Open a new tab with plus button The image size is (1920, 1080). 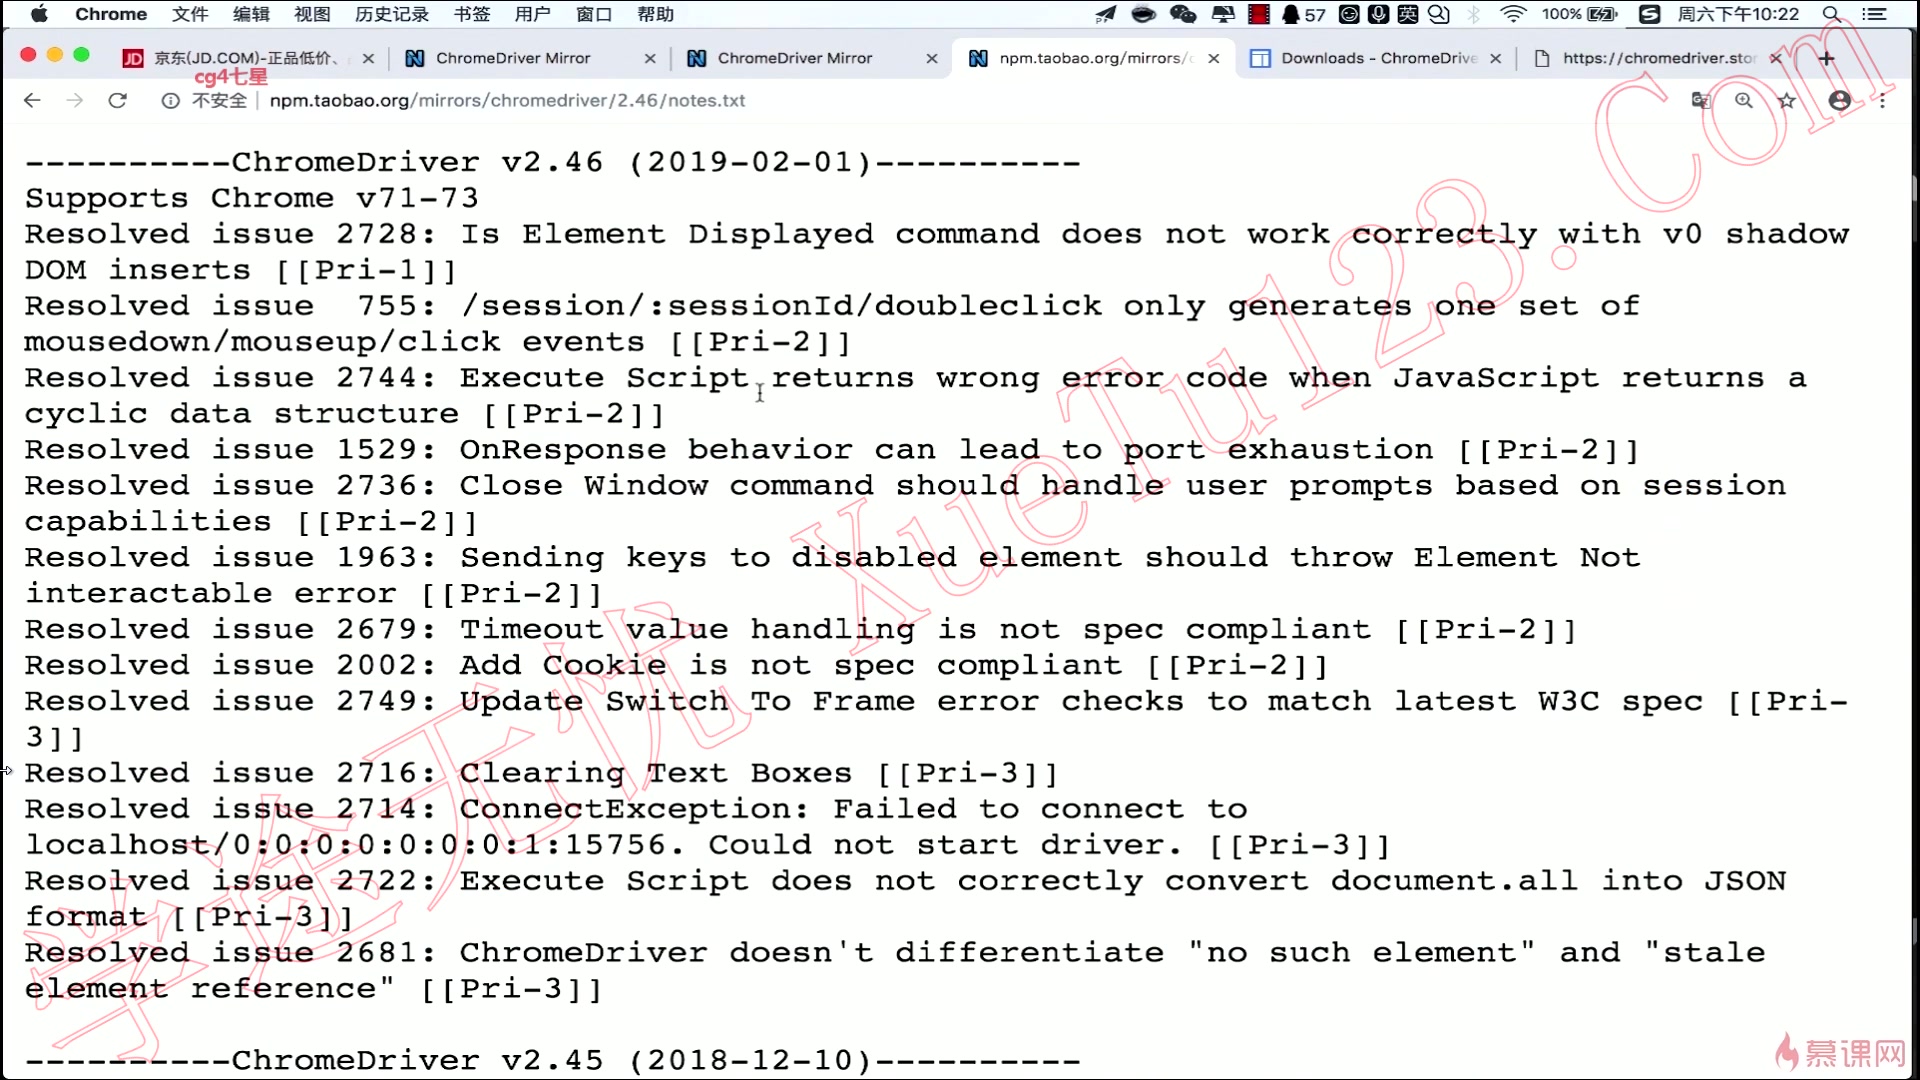[x=1827, y=58]
